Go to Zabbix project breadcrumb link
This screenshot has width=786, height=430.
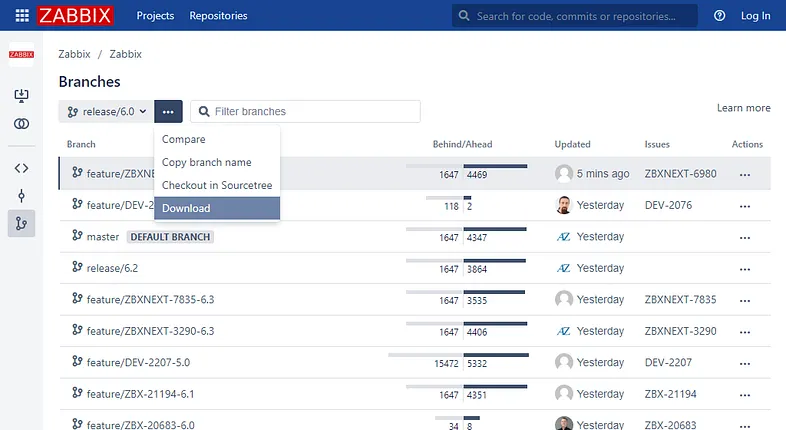coord(74,54)
